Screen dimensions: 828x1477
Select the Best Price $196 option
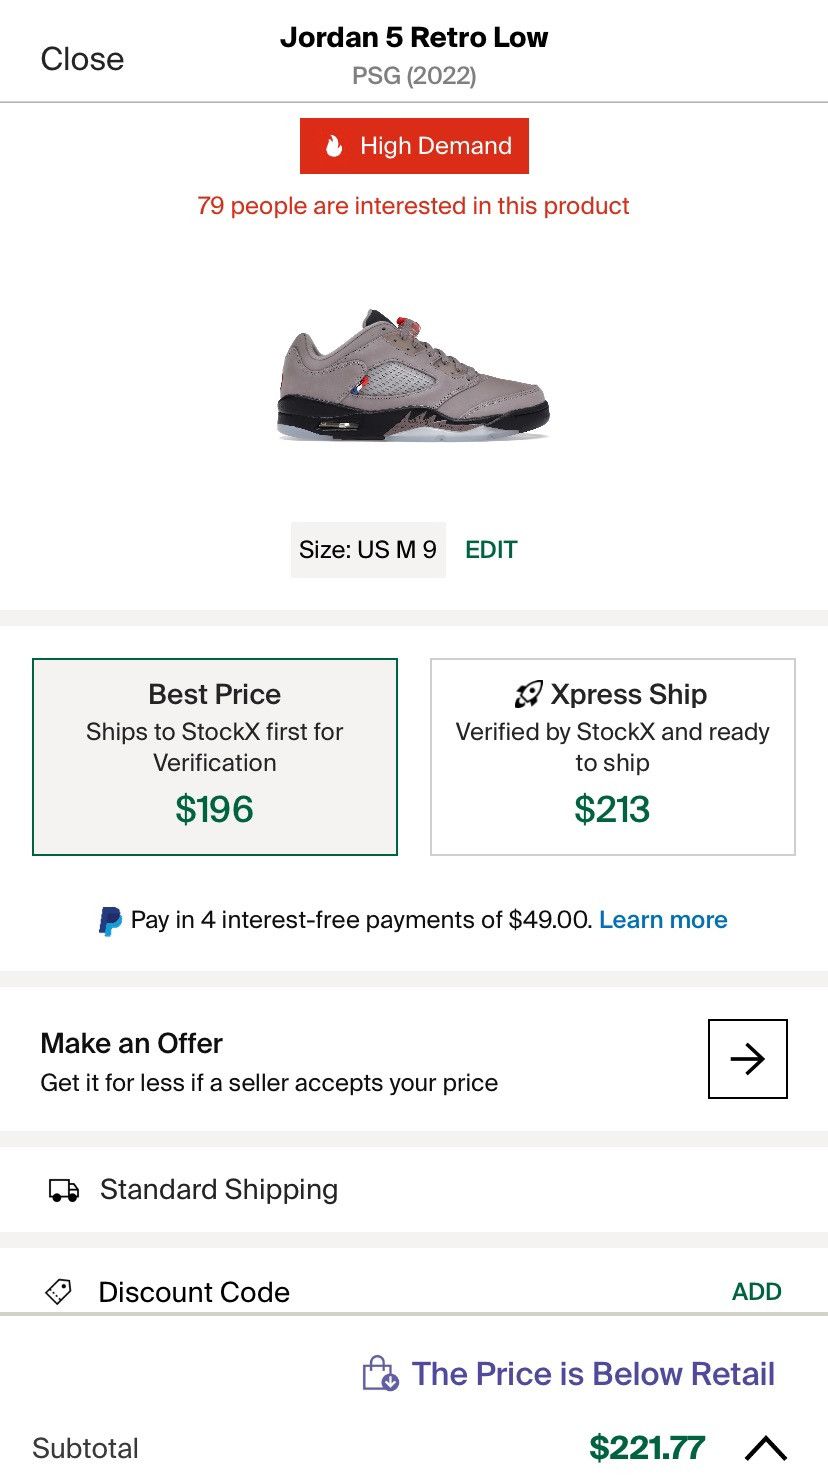(215, 757)
